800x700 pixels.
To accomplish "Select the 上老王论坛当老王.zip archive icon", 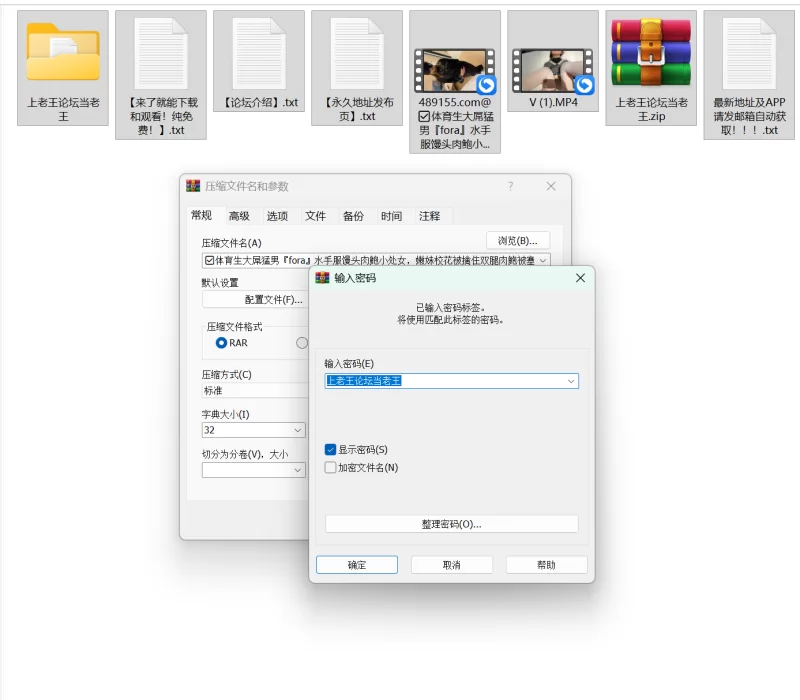I will click(x=651, y=53).
